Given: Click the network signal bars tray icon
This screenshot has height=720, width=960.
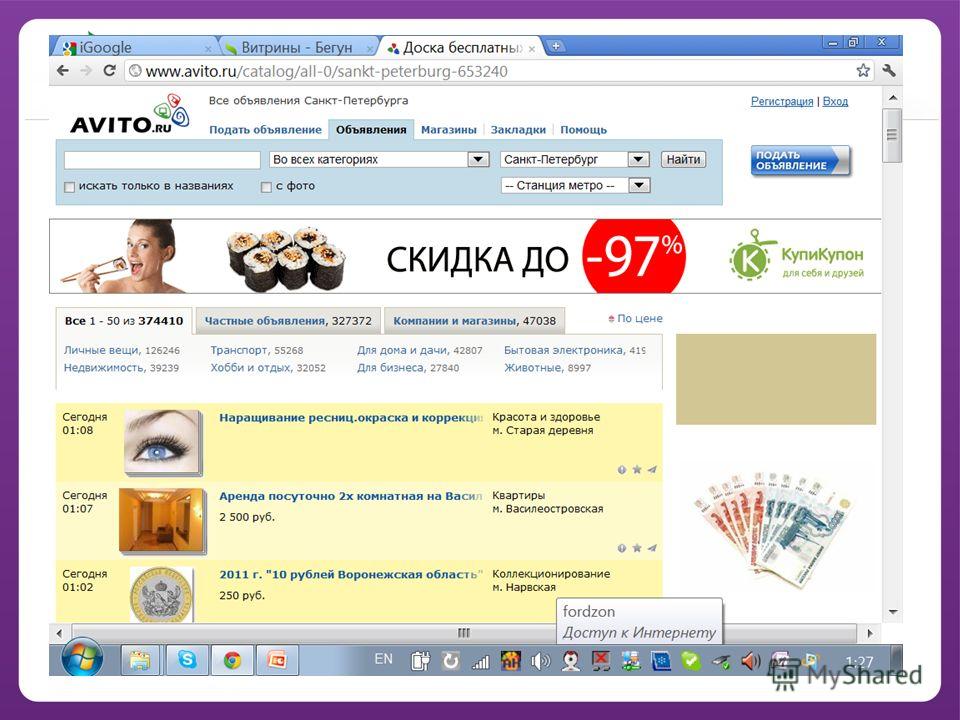Looking at the screenshot, I should [x=481, y=661].
